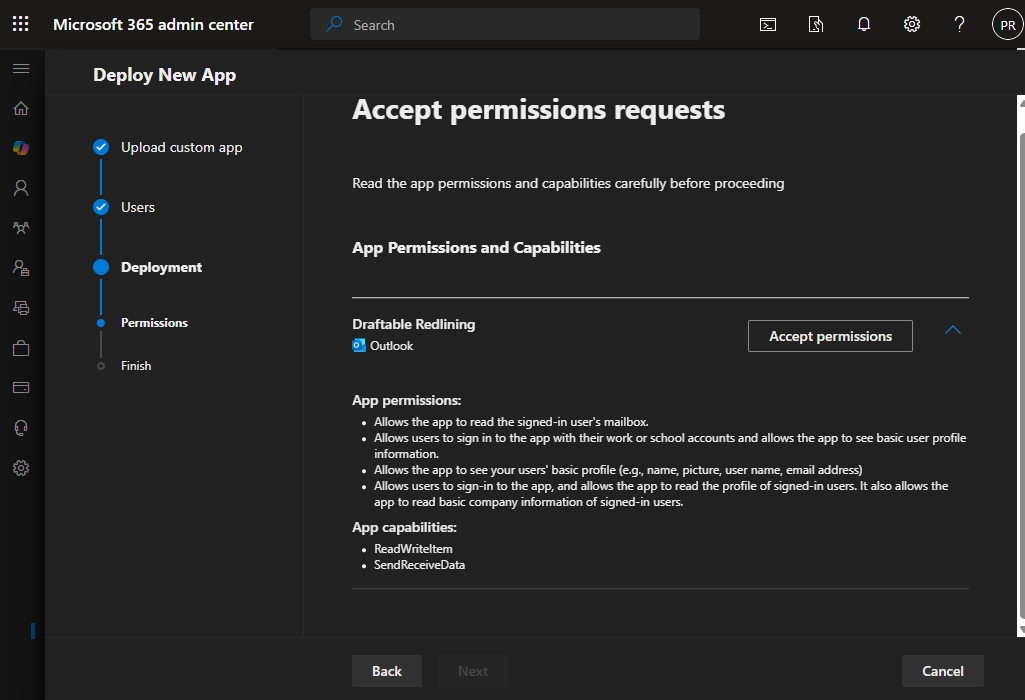The width and height of the screenshot is (1025, 700).
Task: Open the Copilot icon in the sidebar
Action: click(21, 148)
